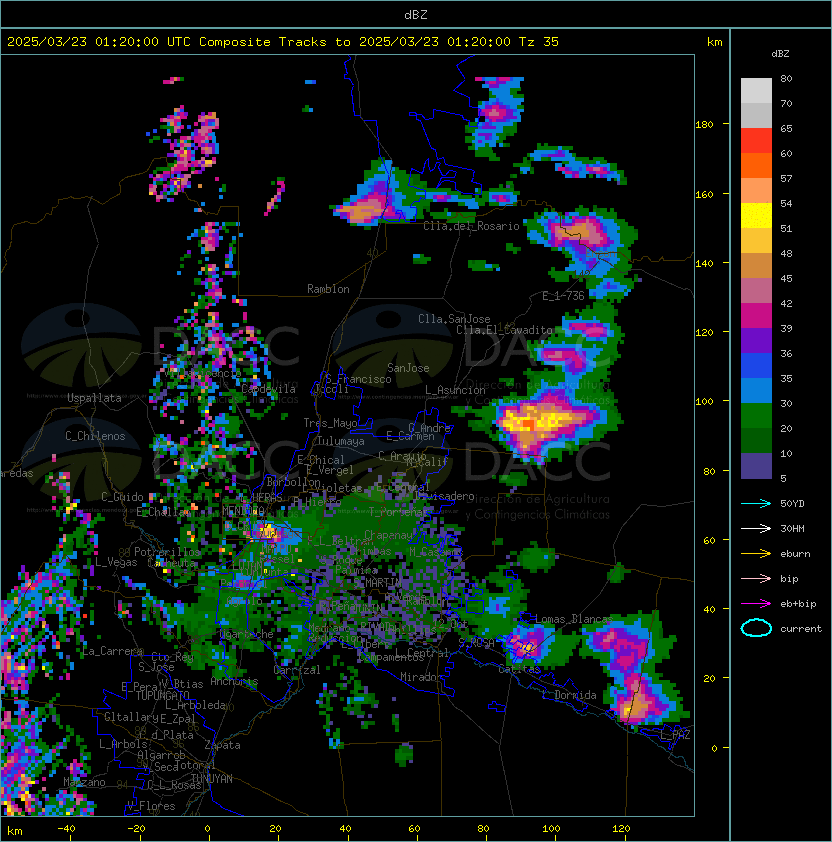Pick the light gray 70-80 dBZ swatch
The image size is (832, 842).
click(756, 91)
